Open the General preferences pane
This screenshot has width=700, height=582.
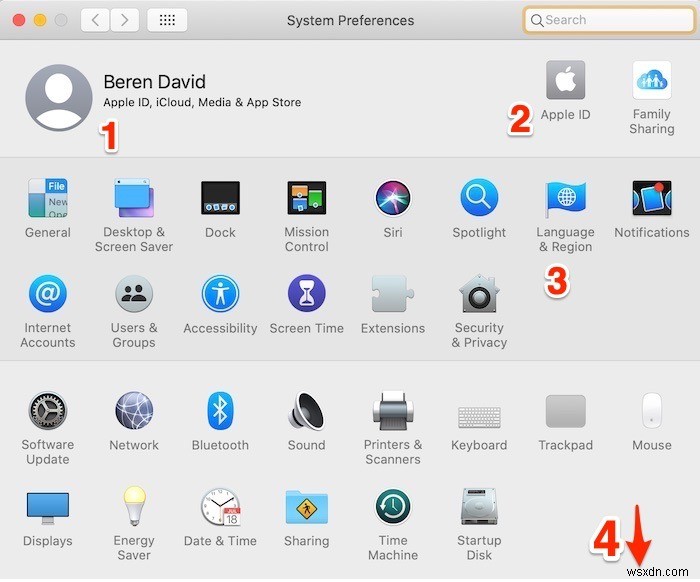[x=48, y=198]
